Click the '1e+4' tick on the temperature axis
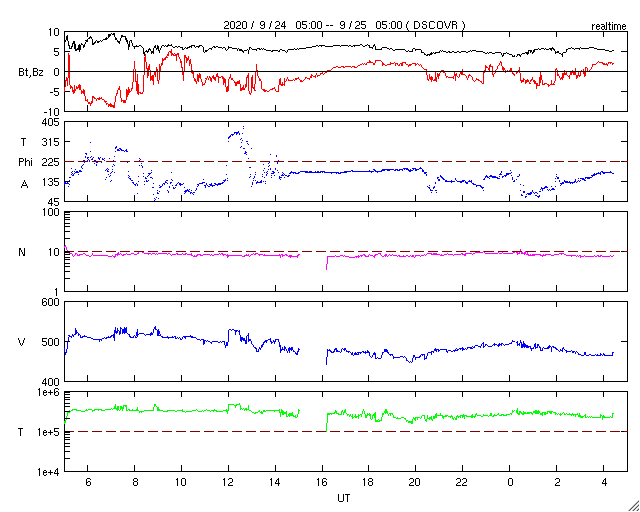 [x=48, y=472]
